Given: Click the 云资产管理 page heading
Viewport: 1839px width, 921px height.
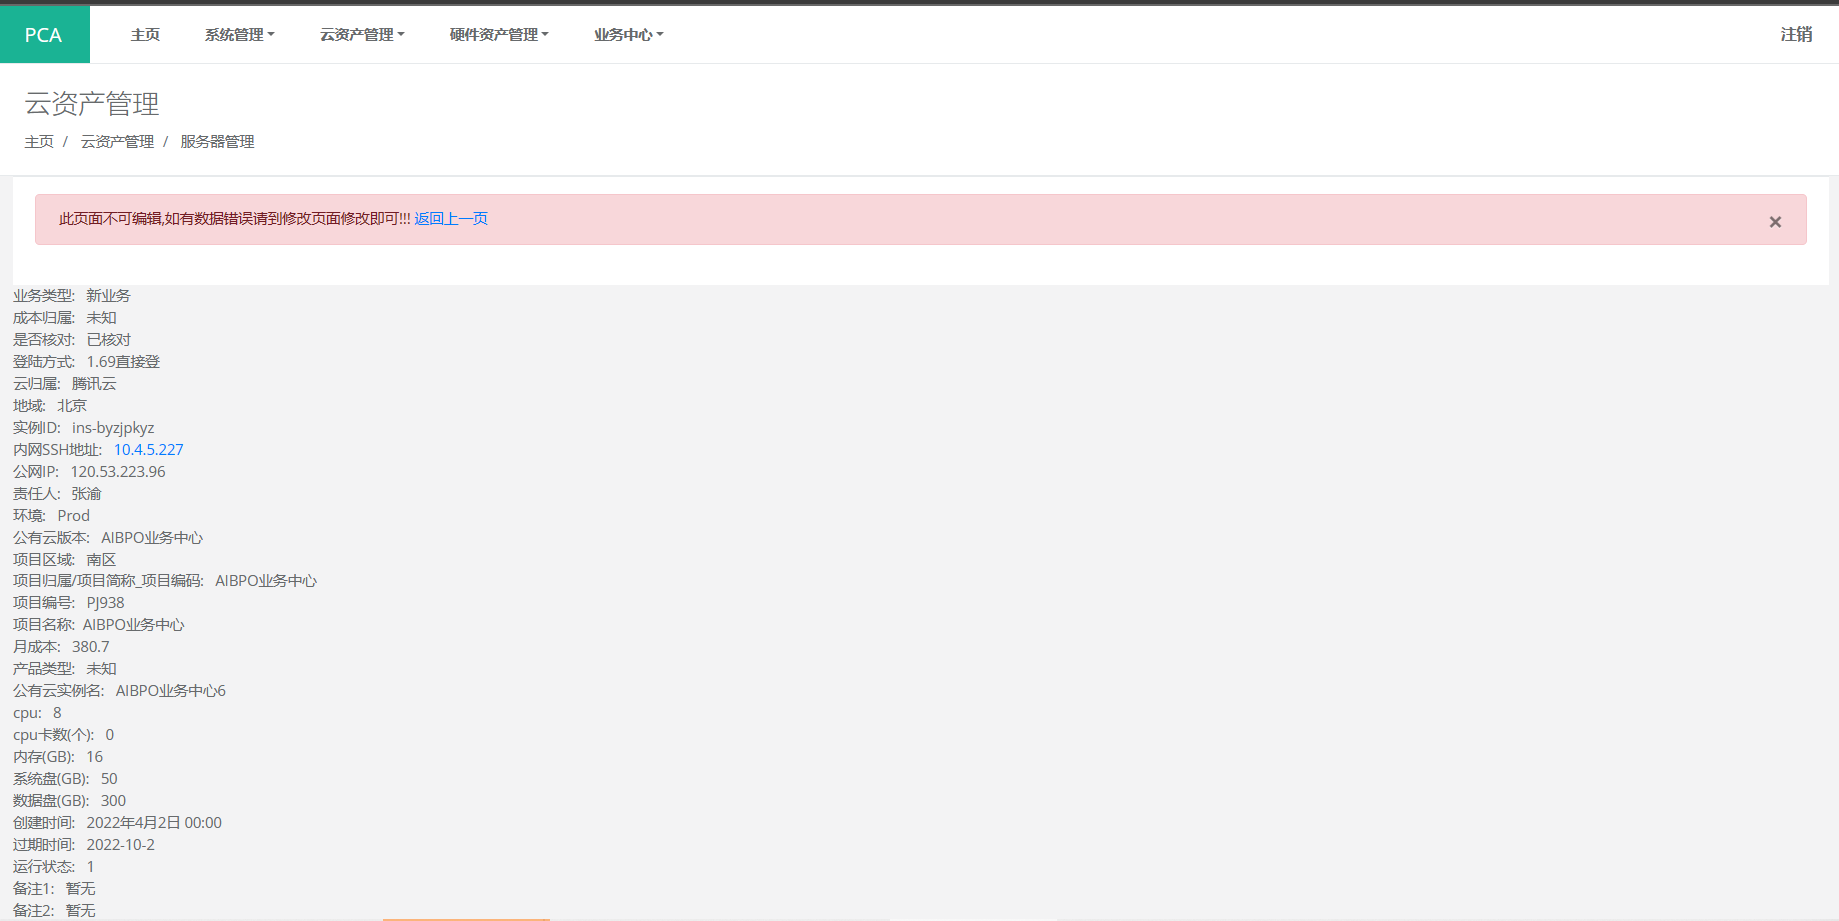Looking at the screenshot, I should tap(92, 104).
